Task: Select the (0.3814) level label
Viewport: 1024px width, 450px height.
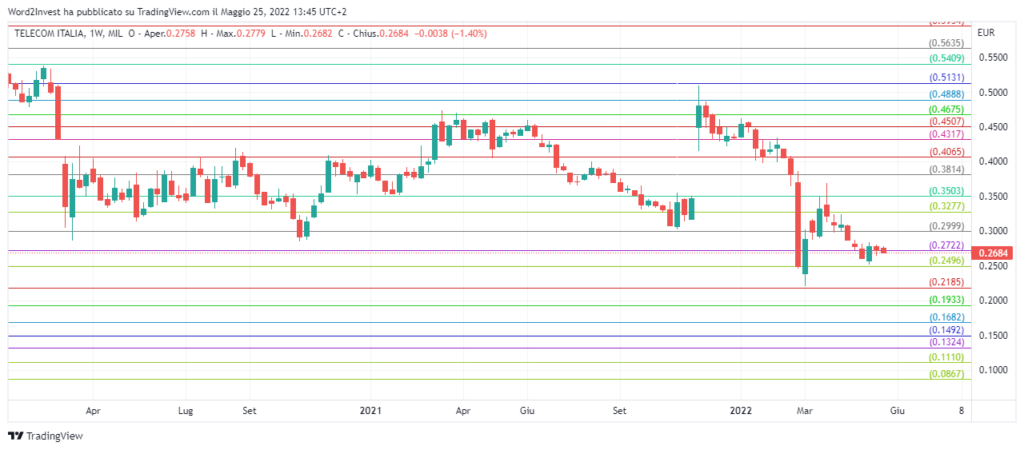Action: click(x=946, y=169)
